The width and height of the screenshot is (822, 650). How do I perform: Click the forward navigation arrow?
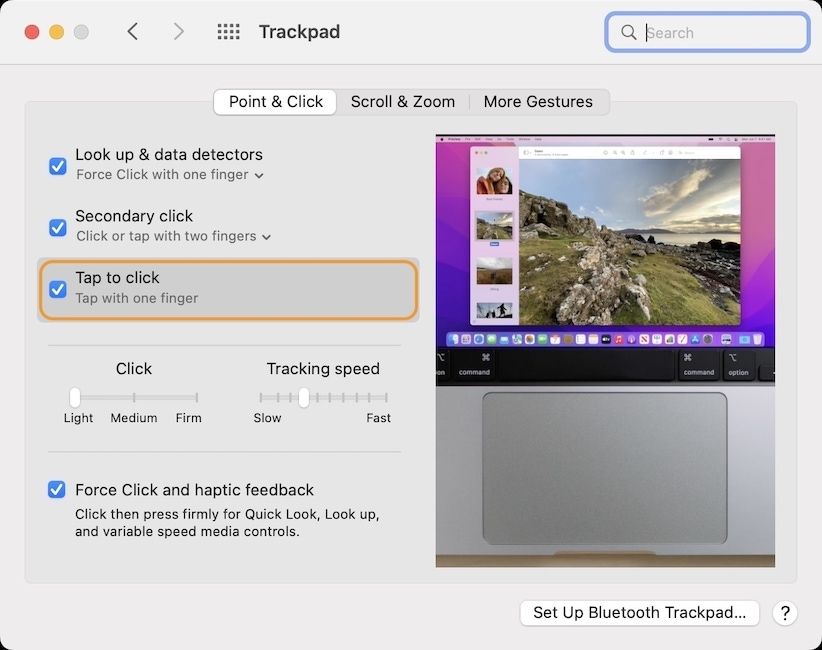[179, 32]
